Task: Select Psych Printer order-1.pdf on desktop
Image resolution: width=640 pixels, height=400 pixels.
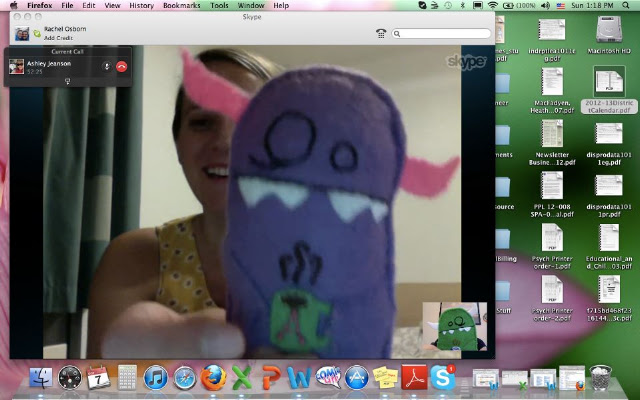Action: click(x=552, y=247)
